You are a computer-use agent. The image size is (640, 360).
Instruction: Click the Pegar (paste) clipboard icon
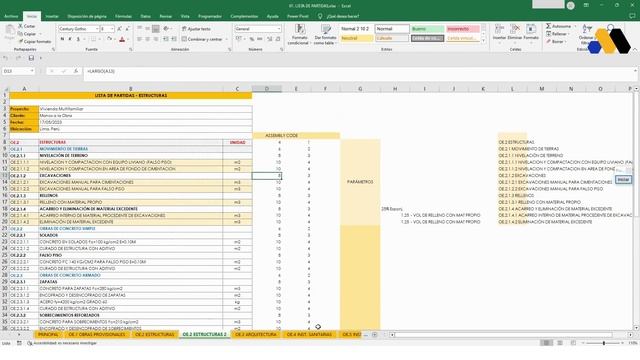(x=9, y=33)
